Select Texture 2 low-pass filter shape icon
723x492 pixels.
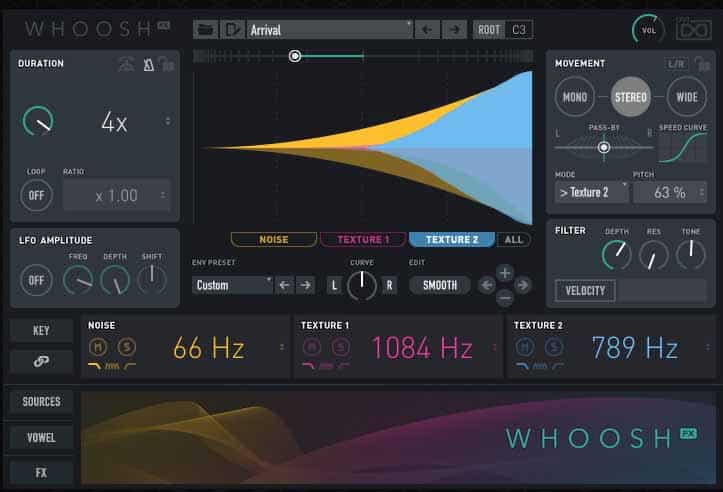(x=522, y=367)
